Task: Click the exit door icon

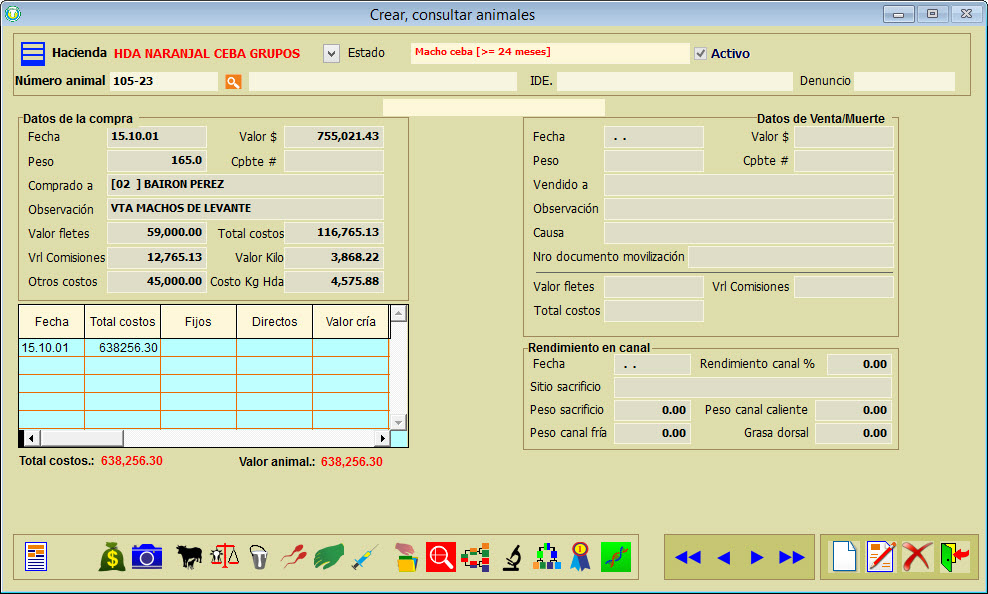Action: point(954,557)
